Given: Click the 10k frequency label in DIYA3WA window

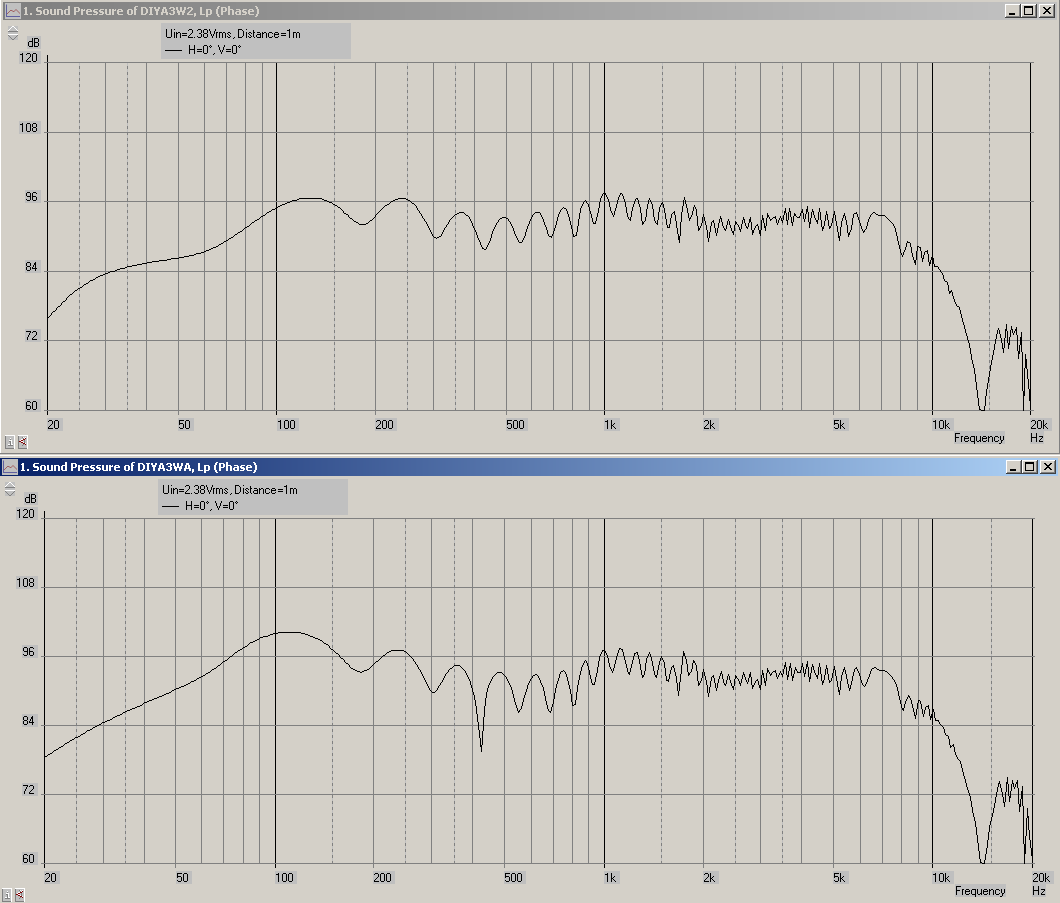Looking at the screenshot, I should click(941, 877).
